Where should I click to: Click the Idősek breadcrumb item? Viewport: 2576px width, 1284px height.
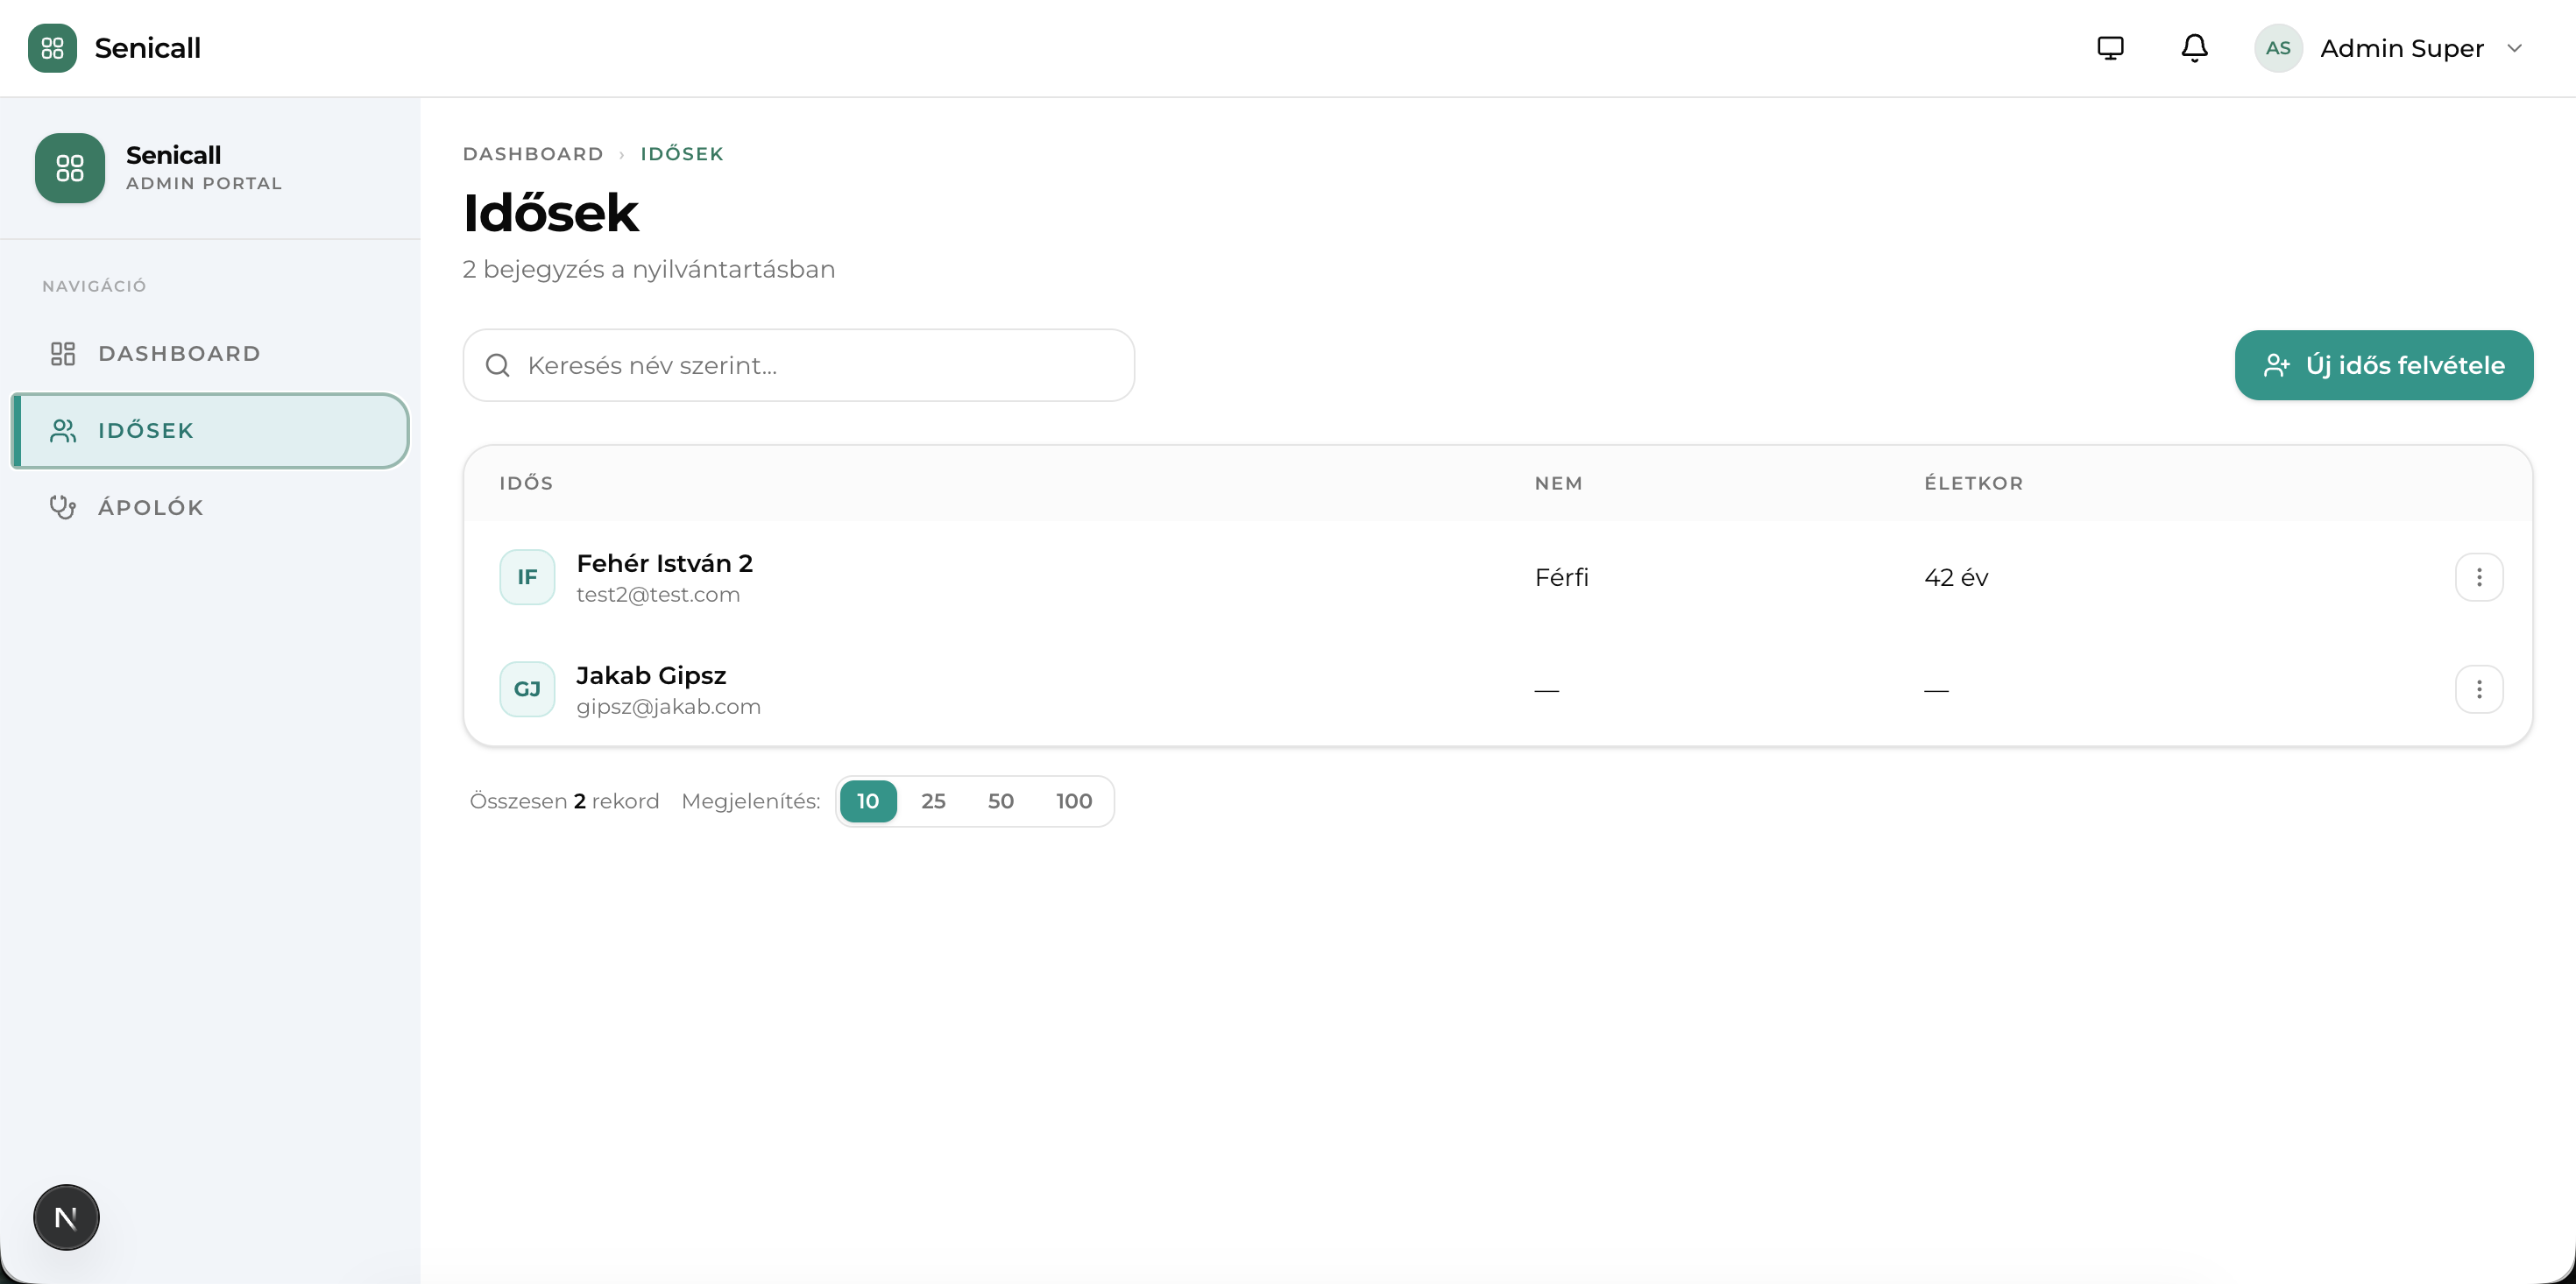click(682, 154)
